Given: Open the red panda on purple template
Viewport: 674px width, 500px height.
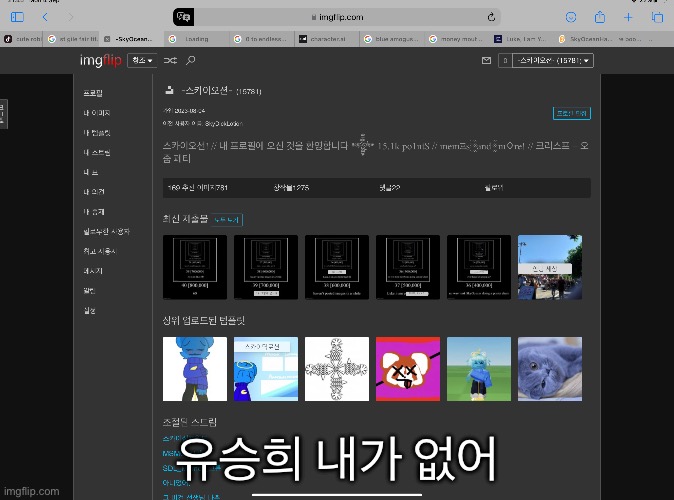Looking at the screenshot, I should tap(408, 369).
